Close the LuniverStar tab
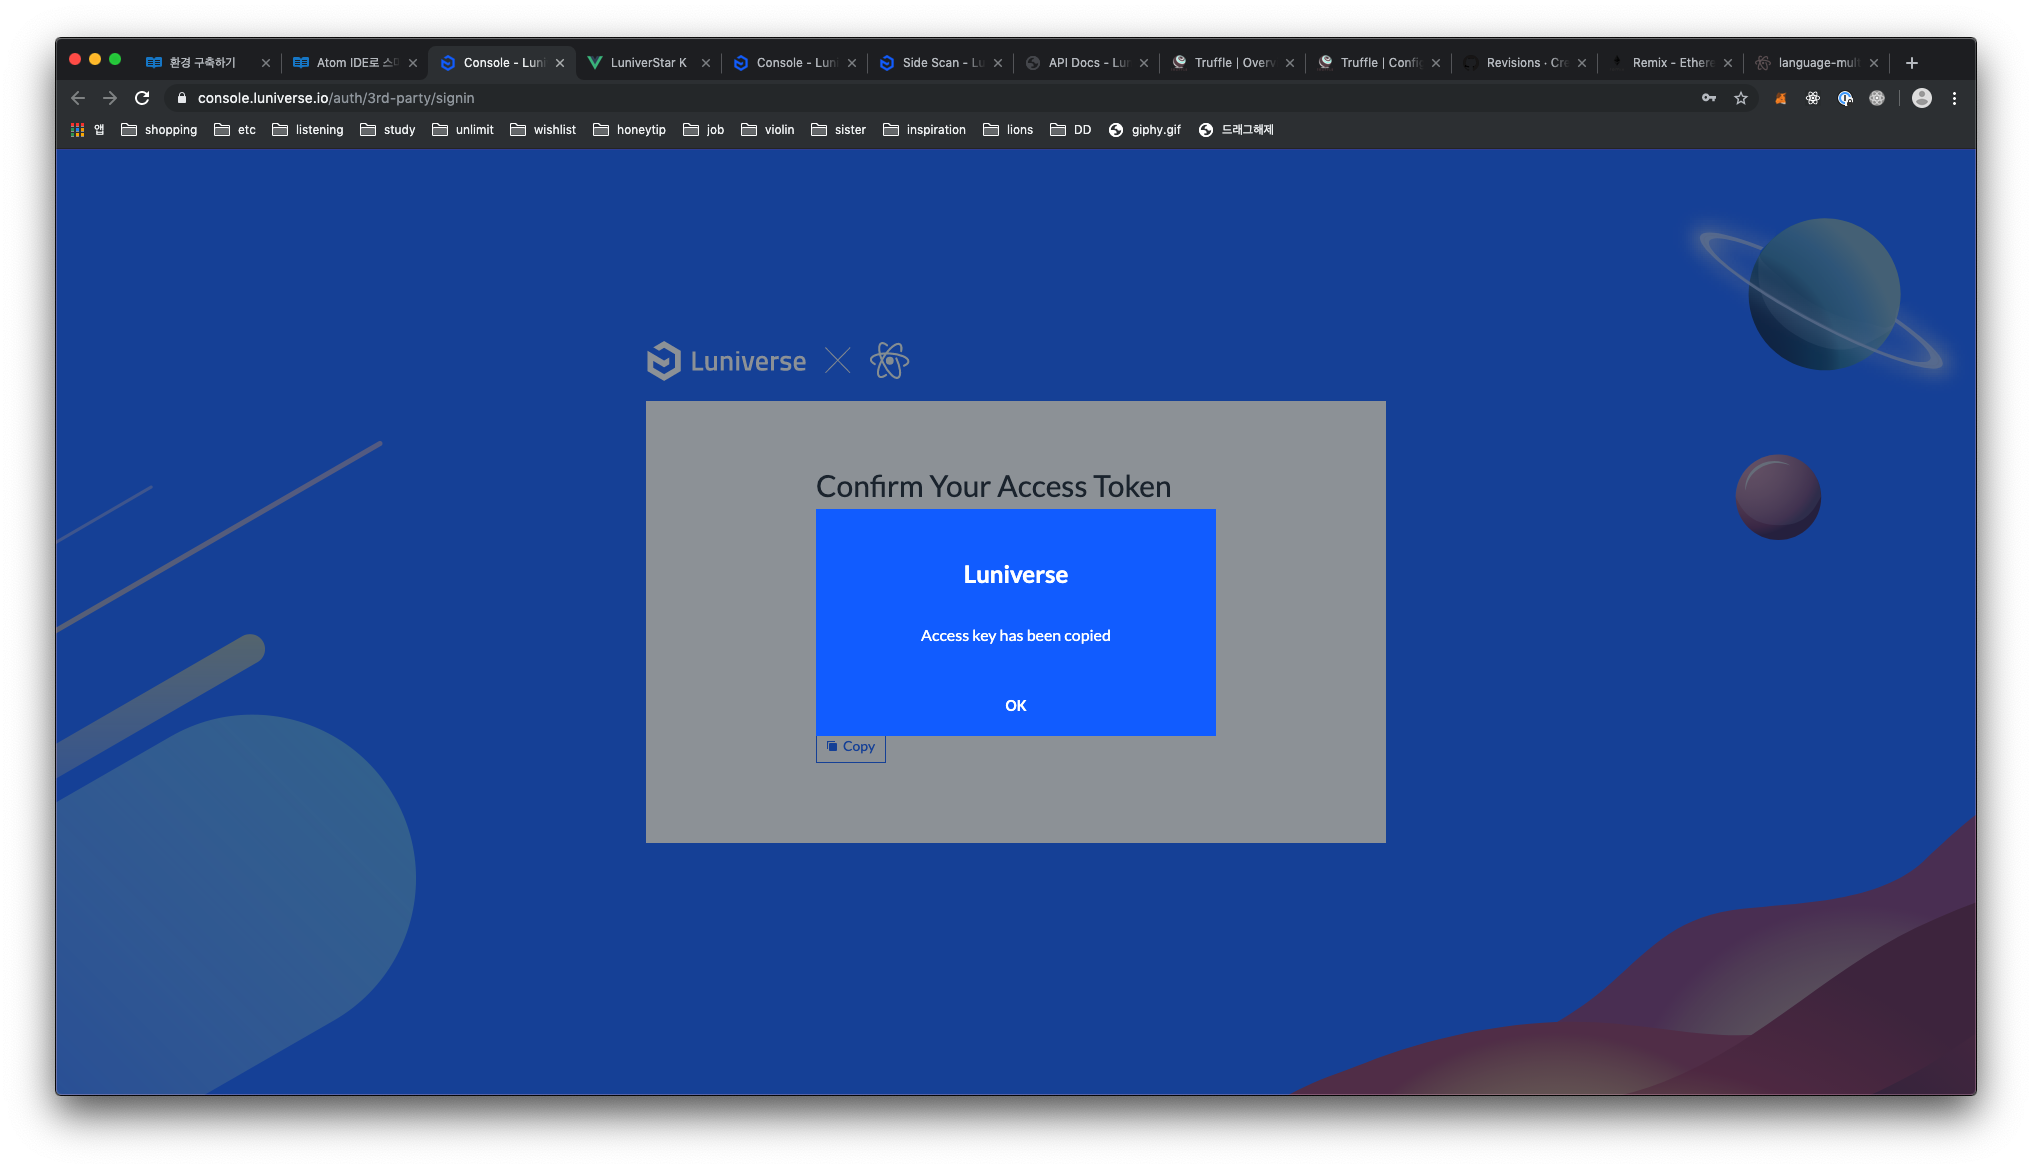 click(x=706, y=63)
